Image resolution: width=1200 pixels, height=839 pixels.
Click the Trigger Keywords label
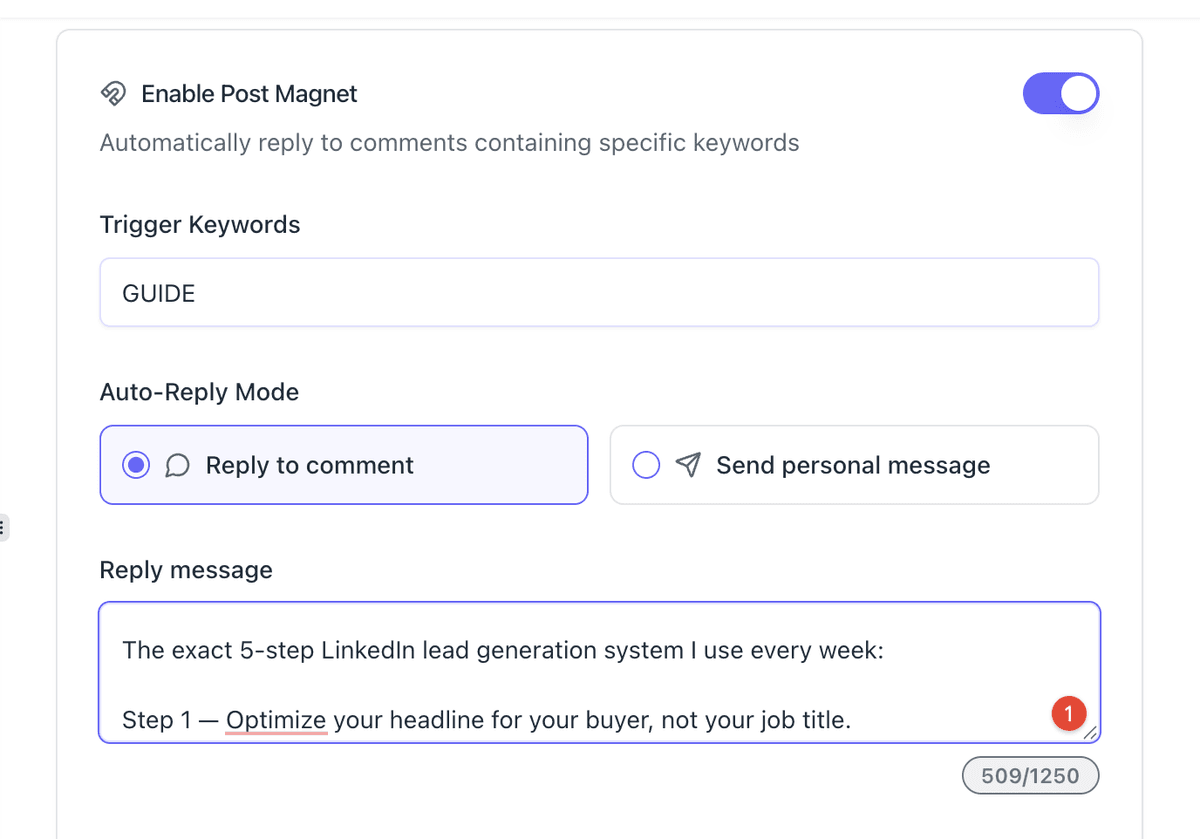pyautogui.click(x=200, y=225)
